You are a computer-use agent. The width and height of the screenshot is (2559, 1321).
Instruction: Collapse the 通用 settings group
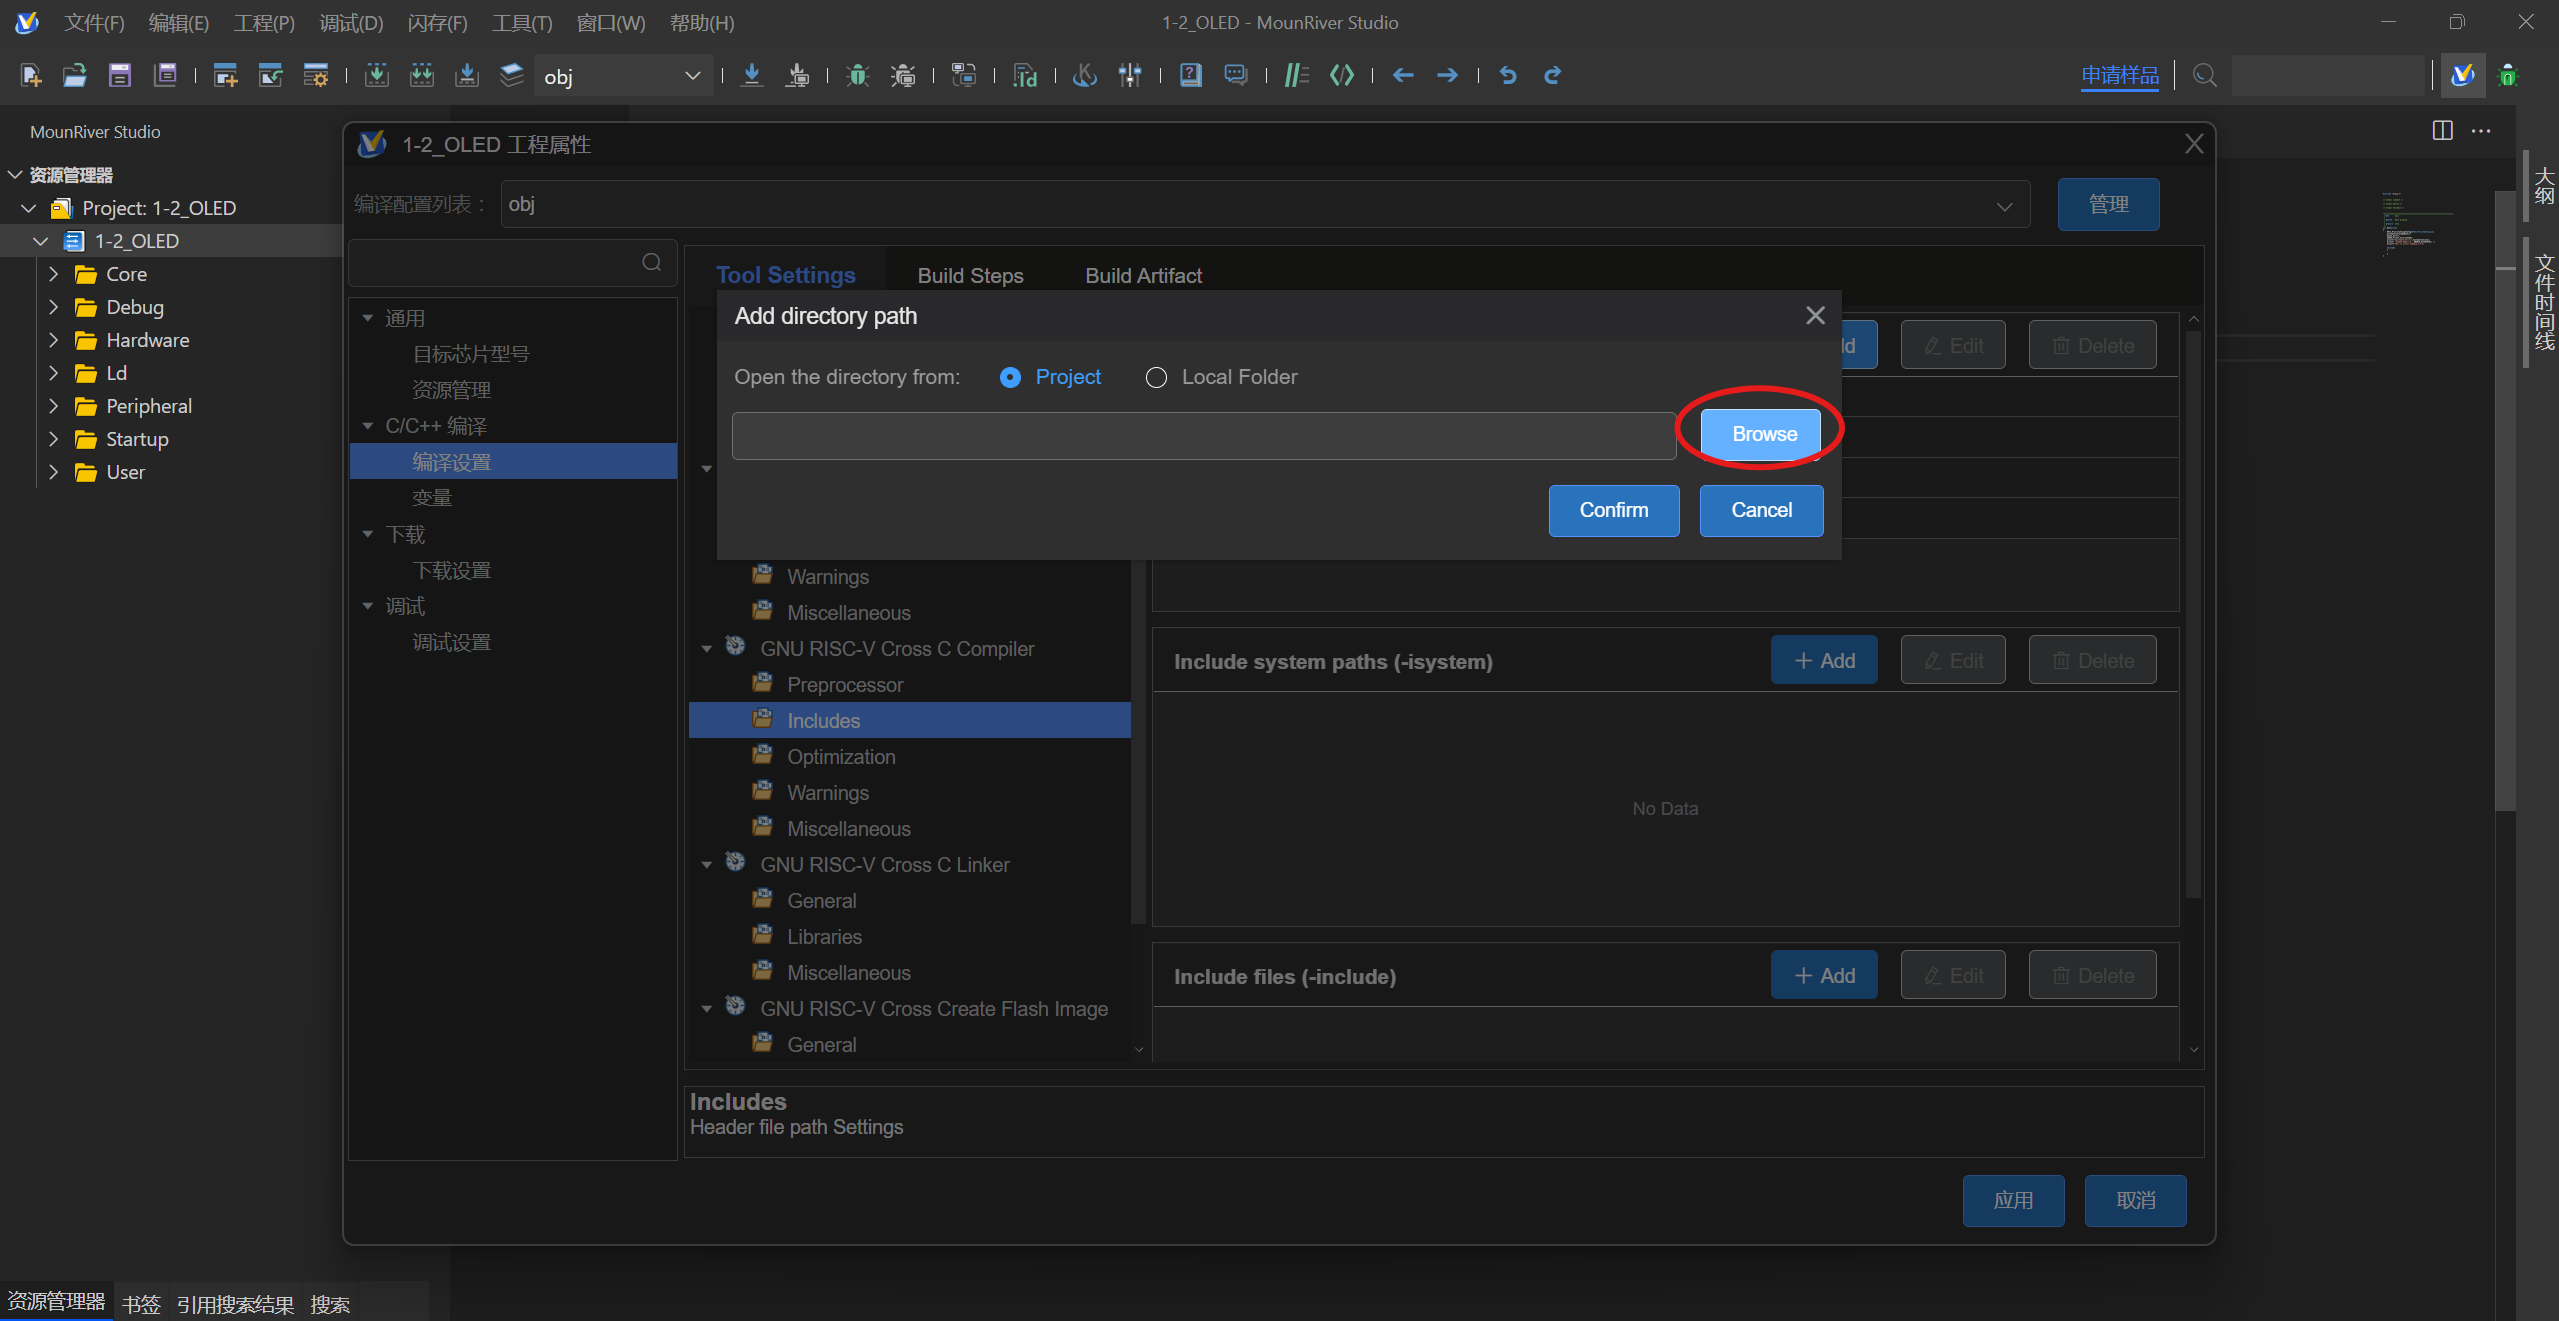coord(368,318)
